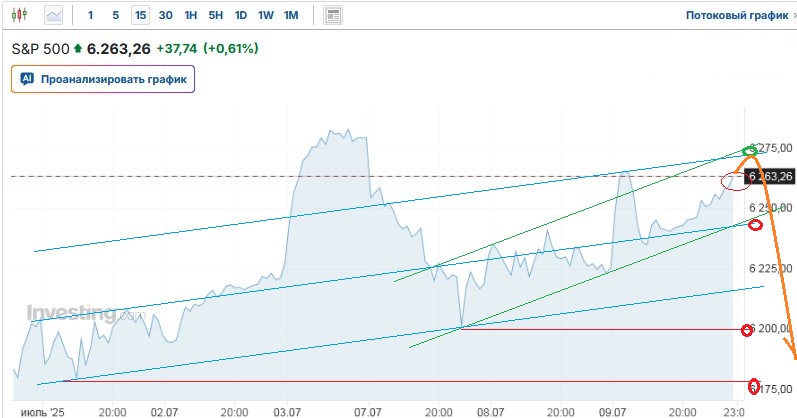Choose the 1M monthly timeframe
This screenshot has height=418, width=797.
click(291, 15)
